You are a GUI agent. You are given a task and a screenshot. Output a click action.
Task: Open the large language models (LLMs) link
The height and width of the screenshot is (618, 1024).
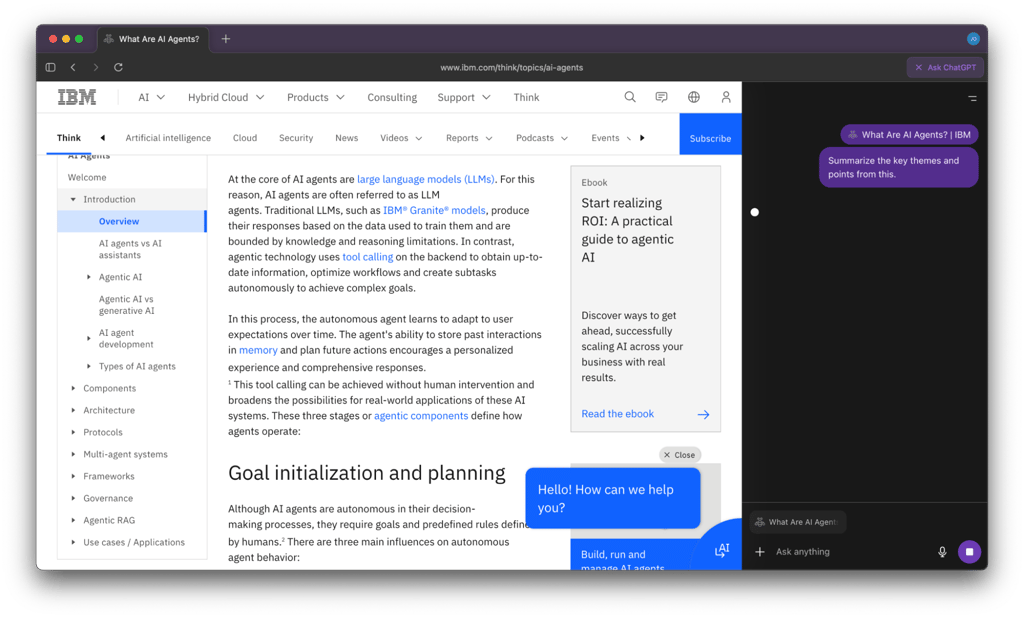click(426, 179)
